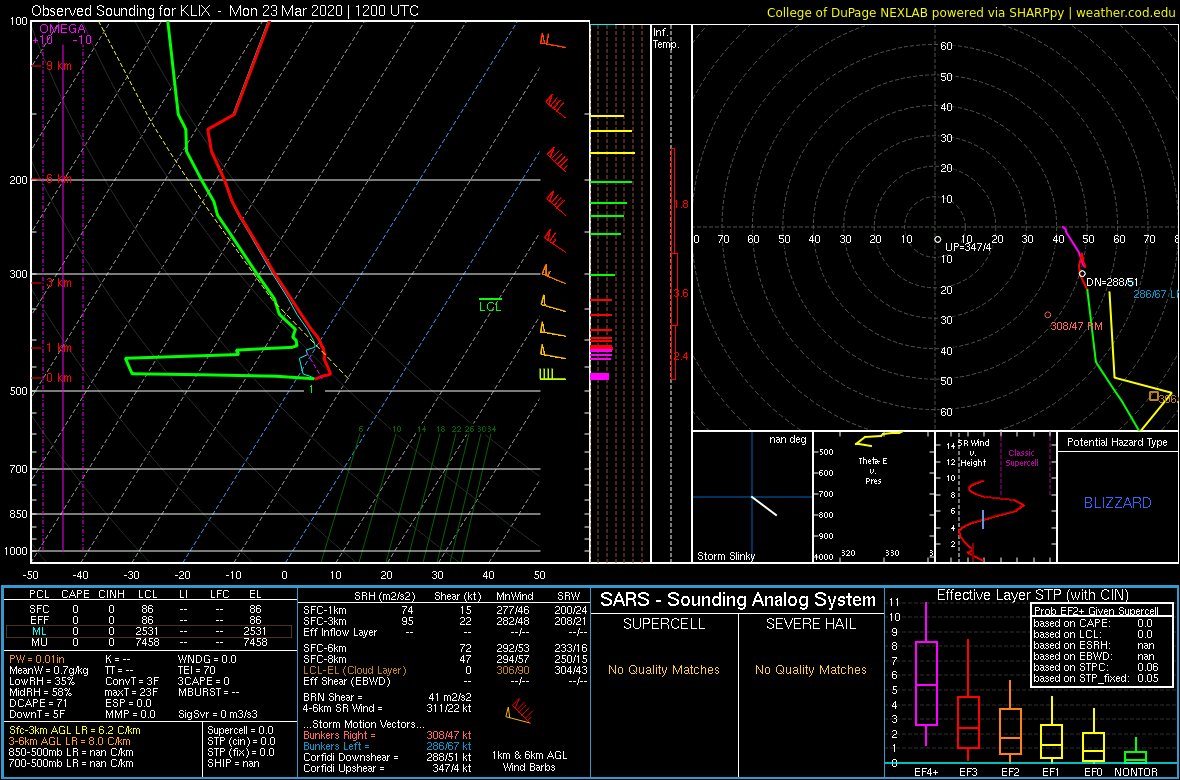Viewport: 1180px width, 780px height.
Task: Click the Supercell = 0.0 composite value
Action: (x=240, y=730)
